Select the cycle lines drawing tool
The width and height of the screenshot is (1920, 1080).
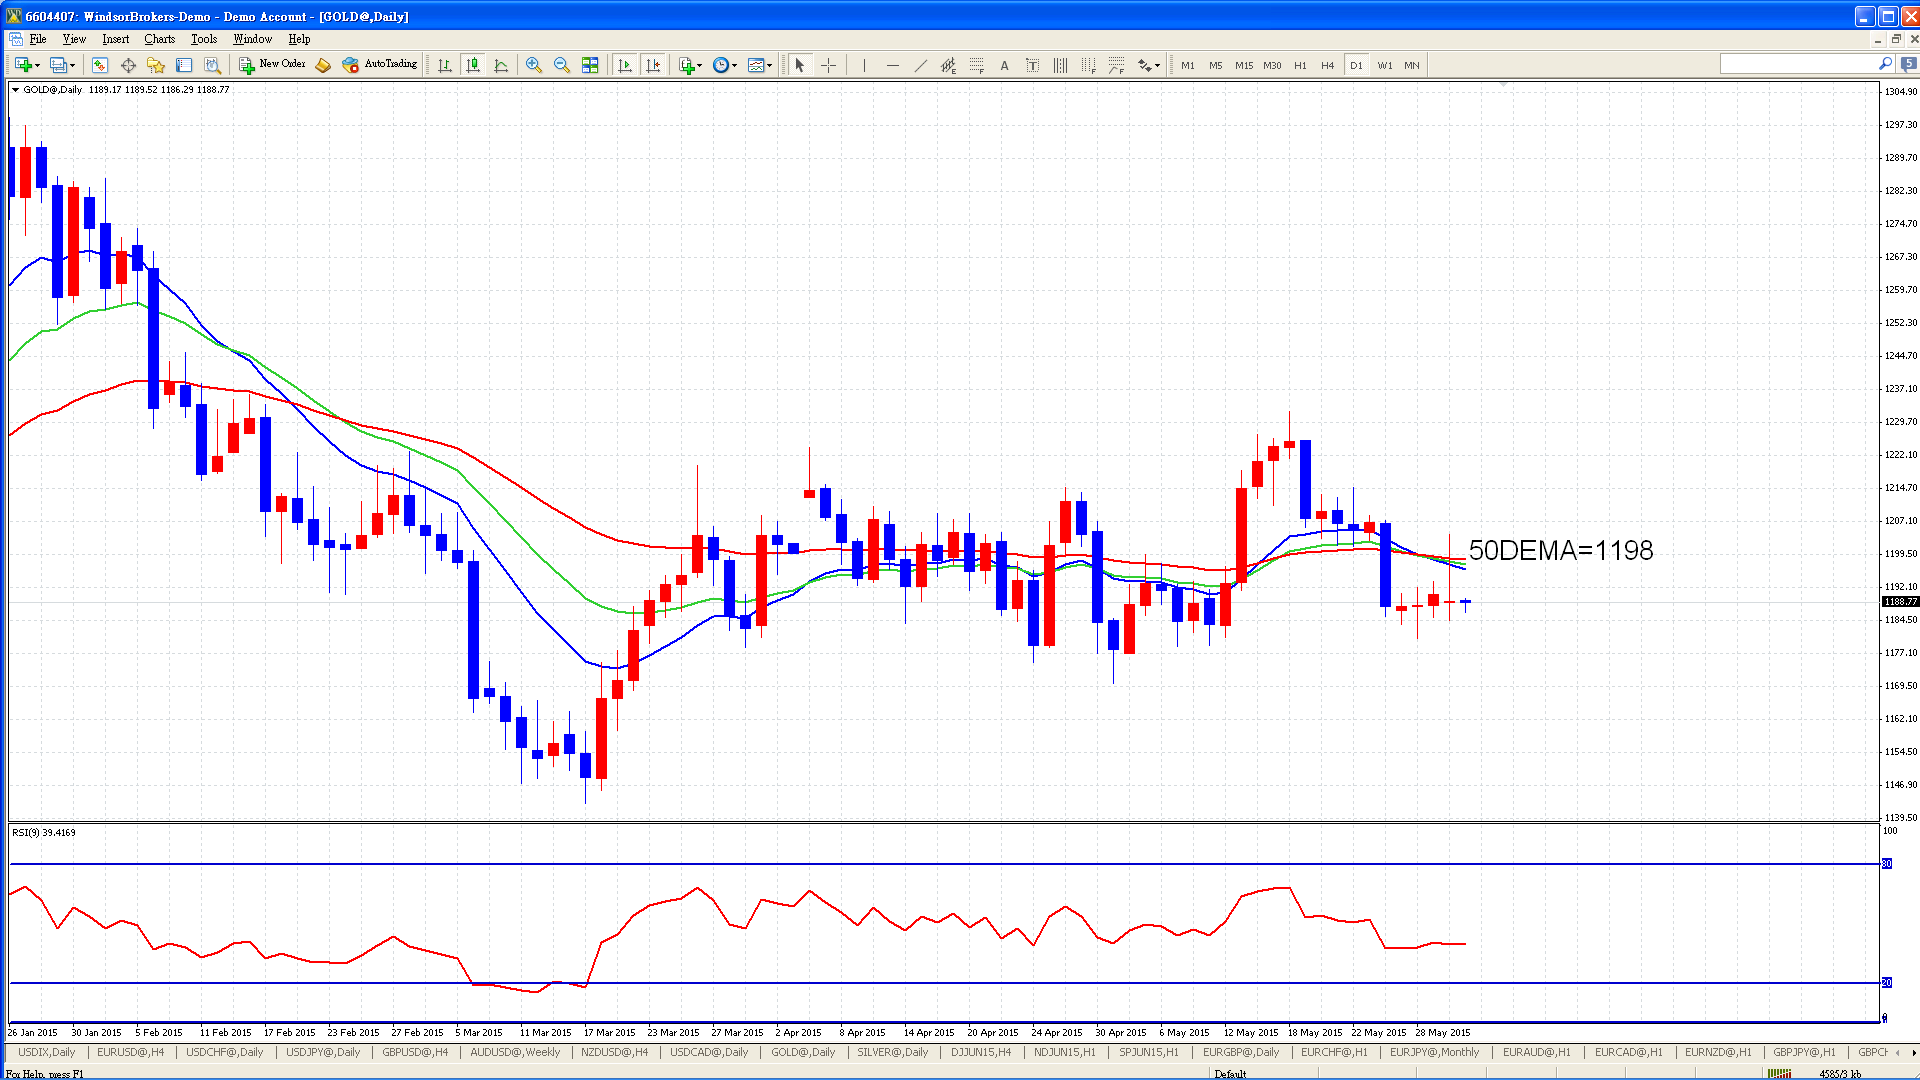[x=1060, y=65]
